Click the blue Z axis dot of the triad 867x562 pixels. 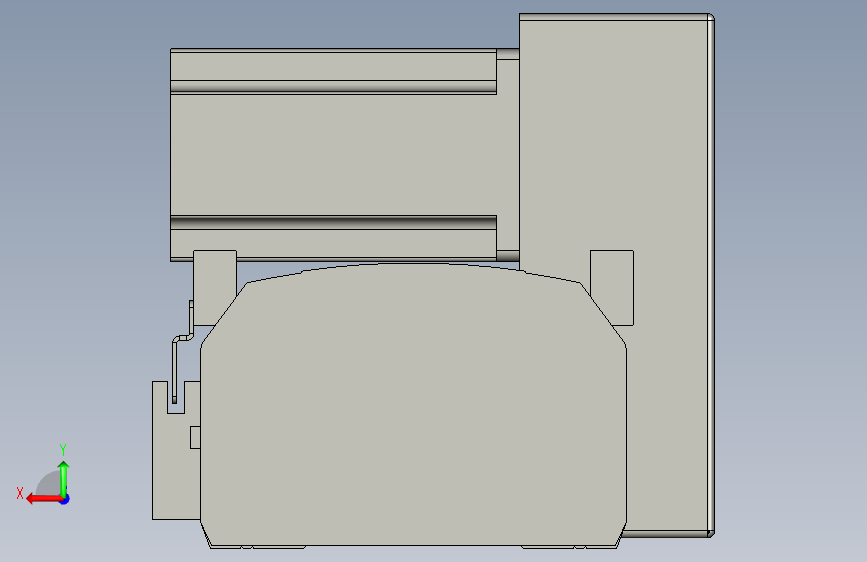(65, 499)
